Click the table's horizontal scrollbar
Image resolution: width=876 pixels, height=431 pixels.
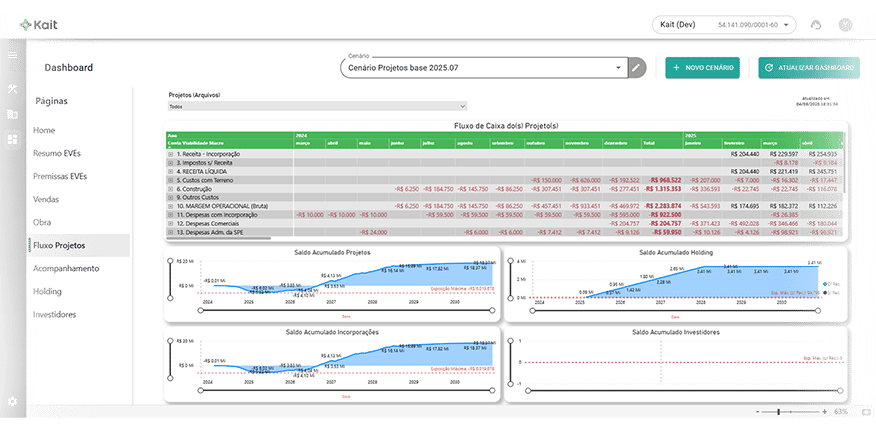[218, 238]
